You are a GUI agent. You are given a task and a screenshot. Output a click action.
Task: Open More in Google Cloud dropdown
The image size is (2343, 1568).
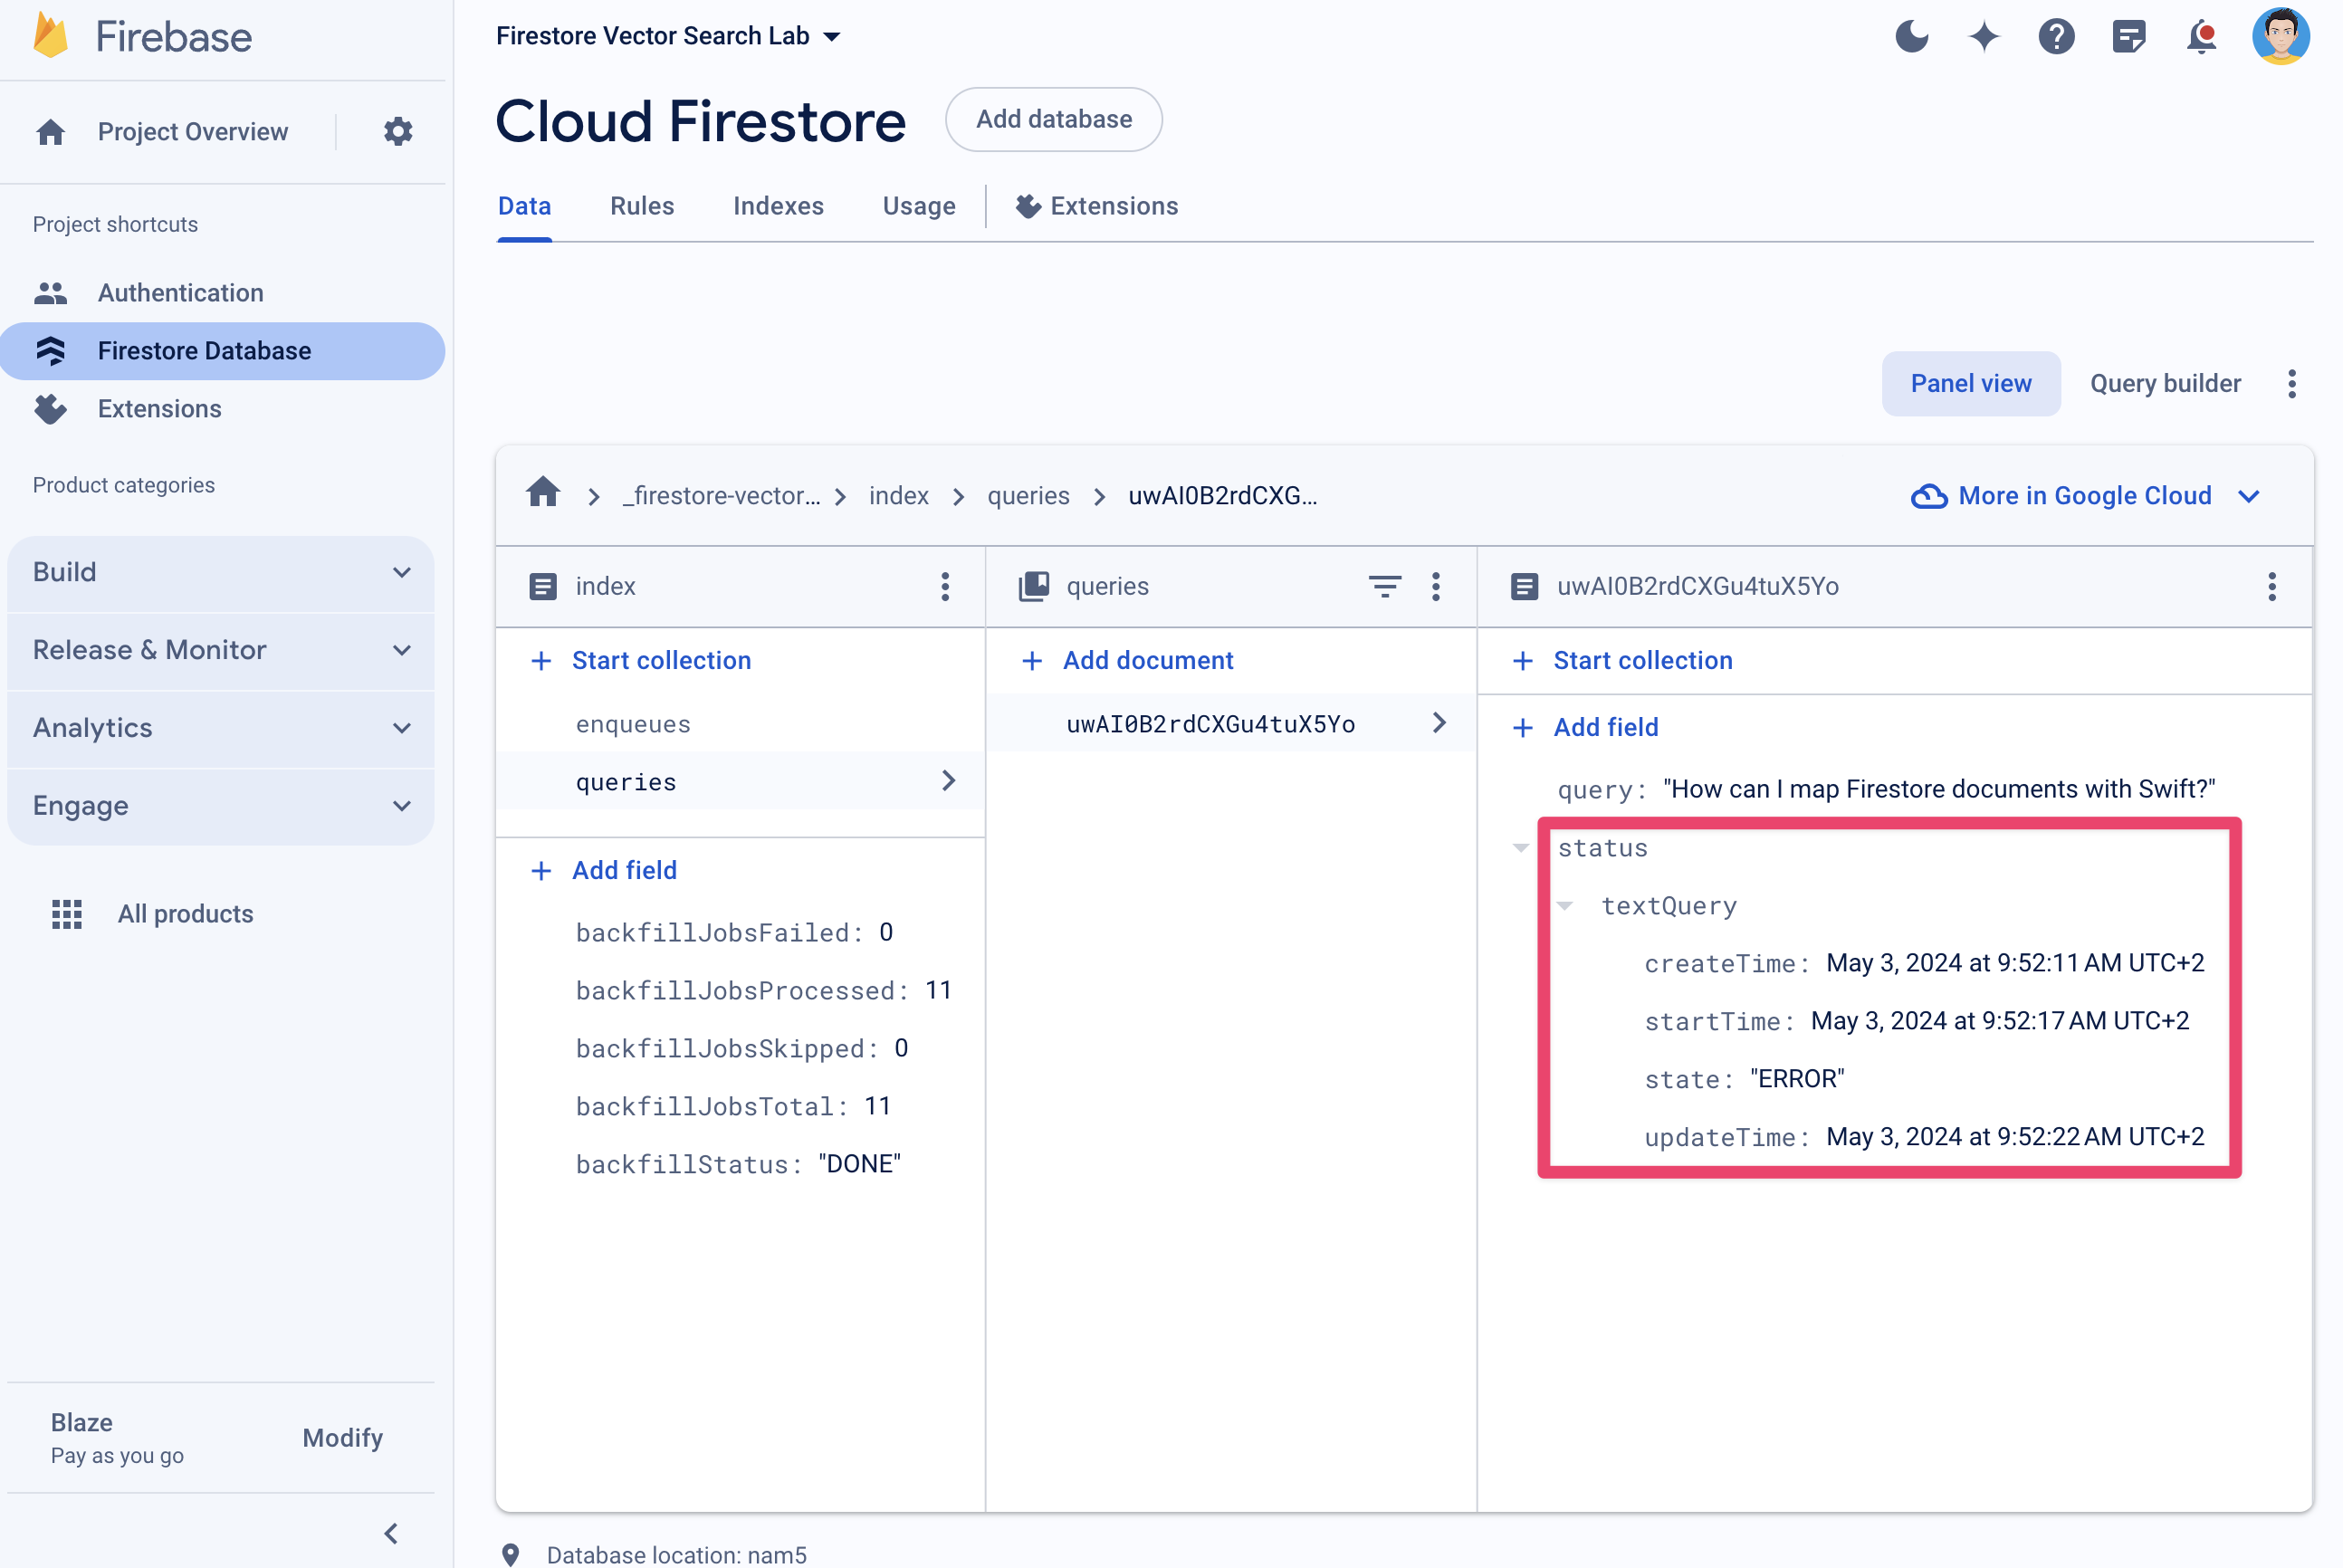point(2084,495)
